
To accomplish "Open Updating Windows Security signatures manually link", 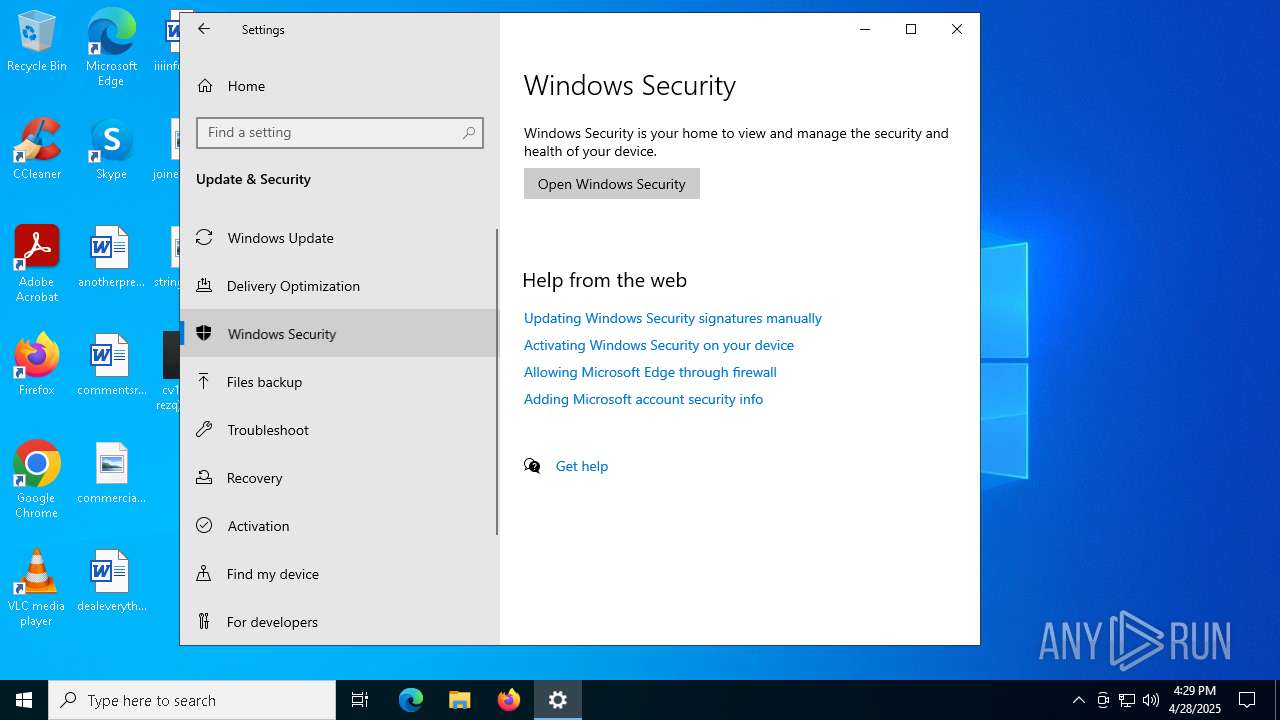I will pyautogui.click(x=673, y=318).
